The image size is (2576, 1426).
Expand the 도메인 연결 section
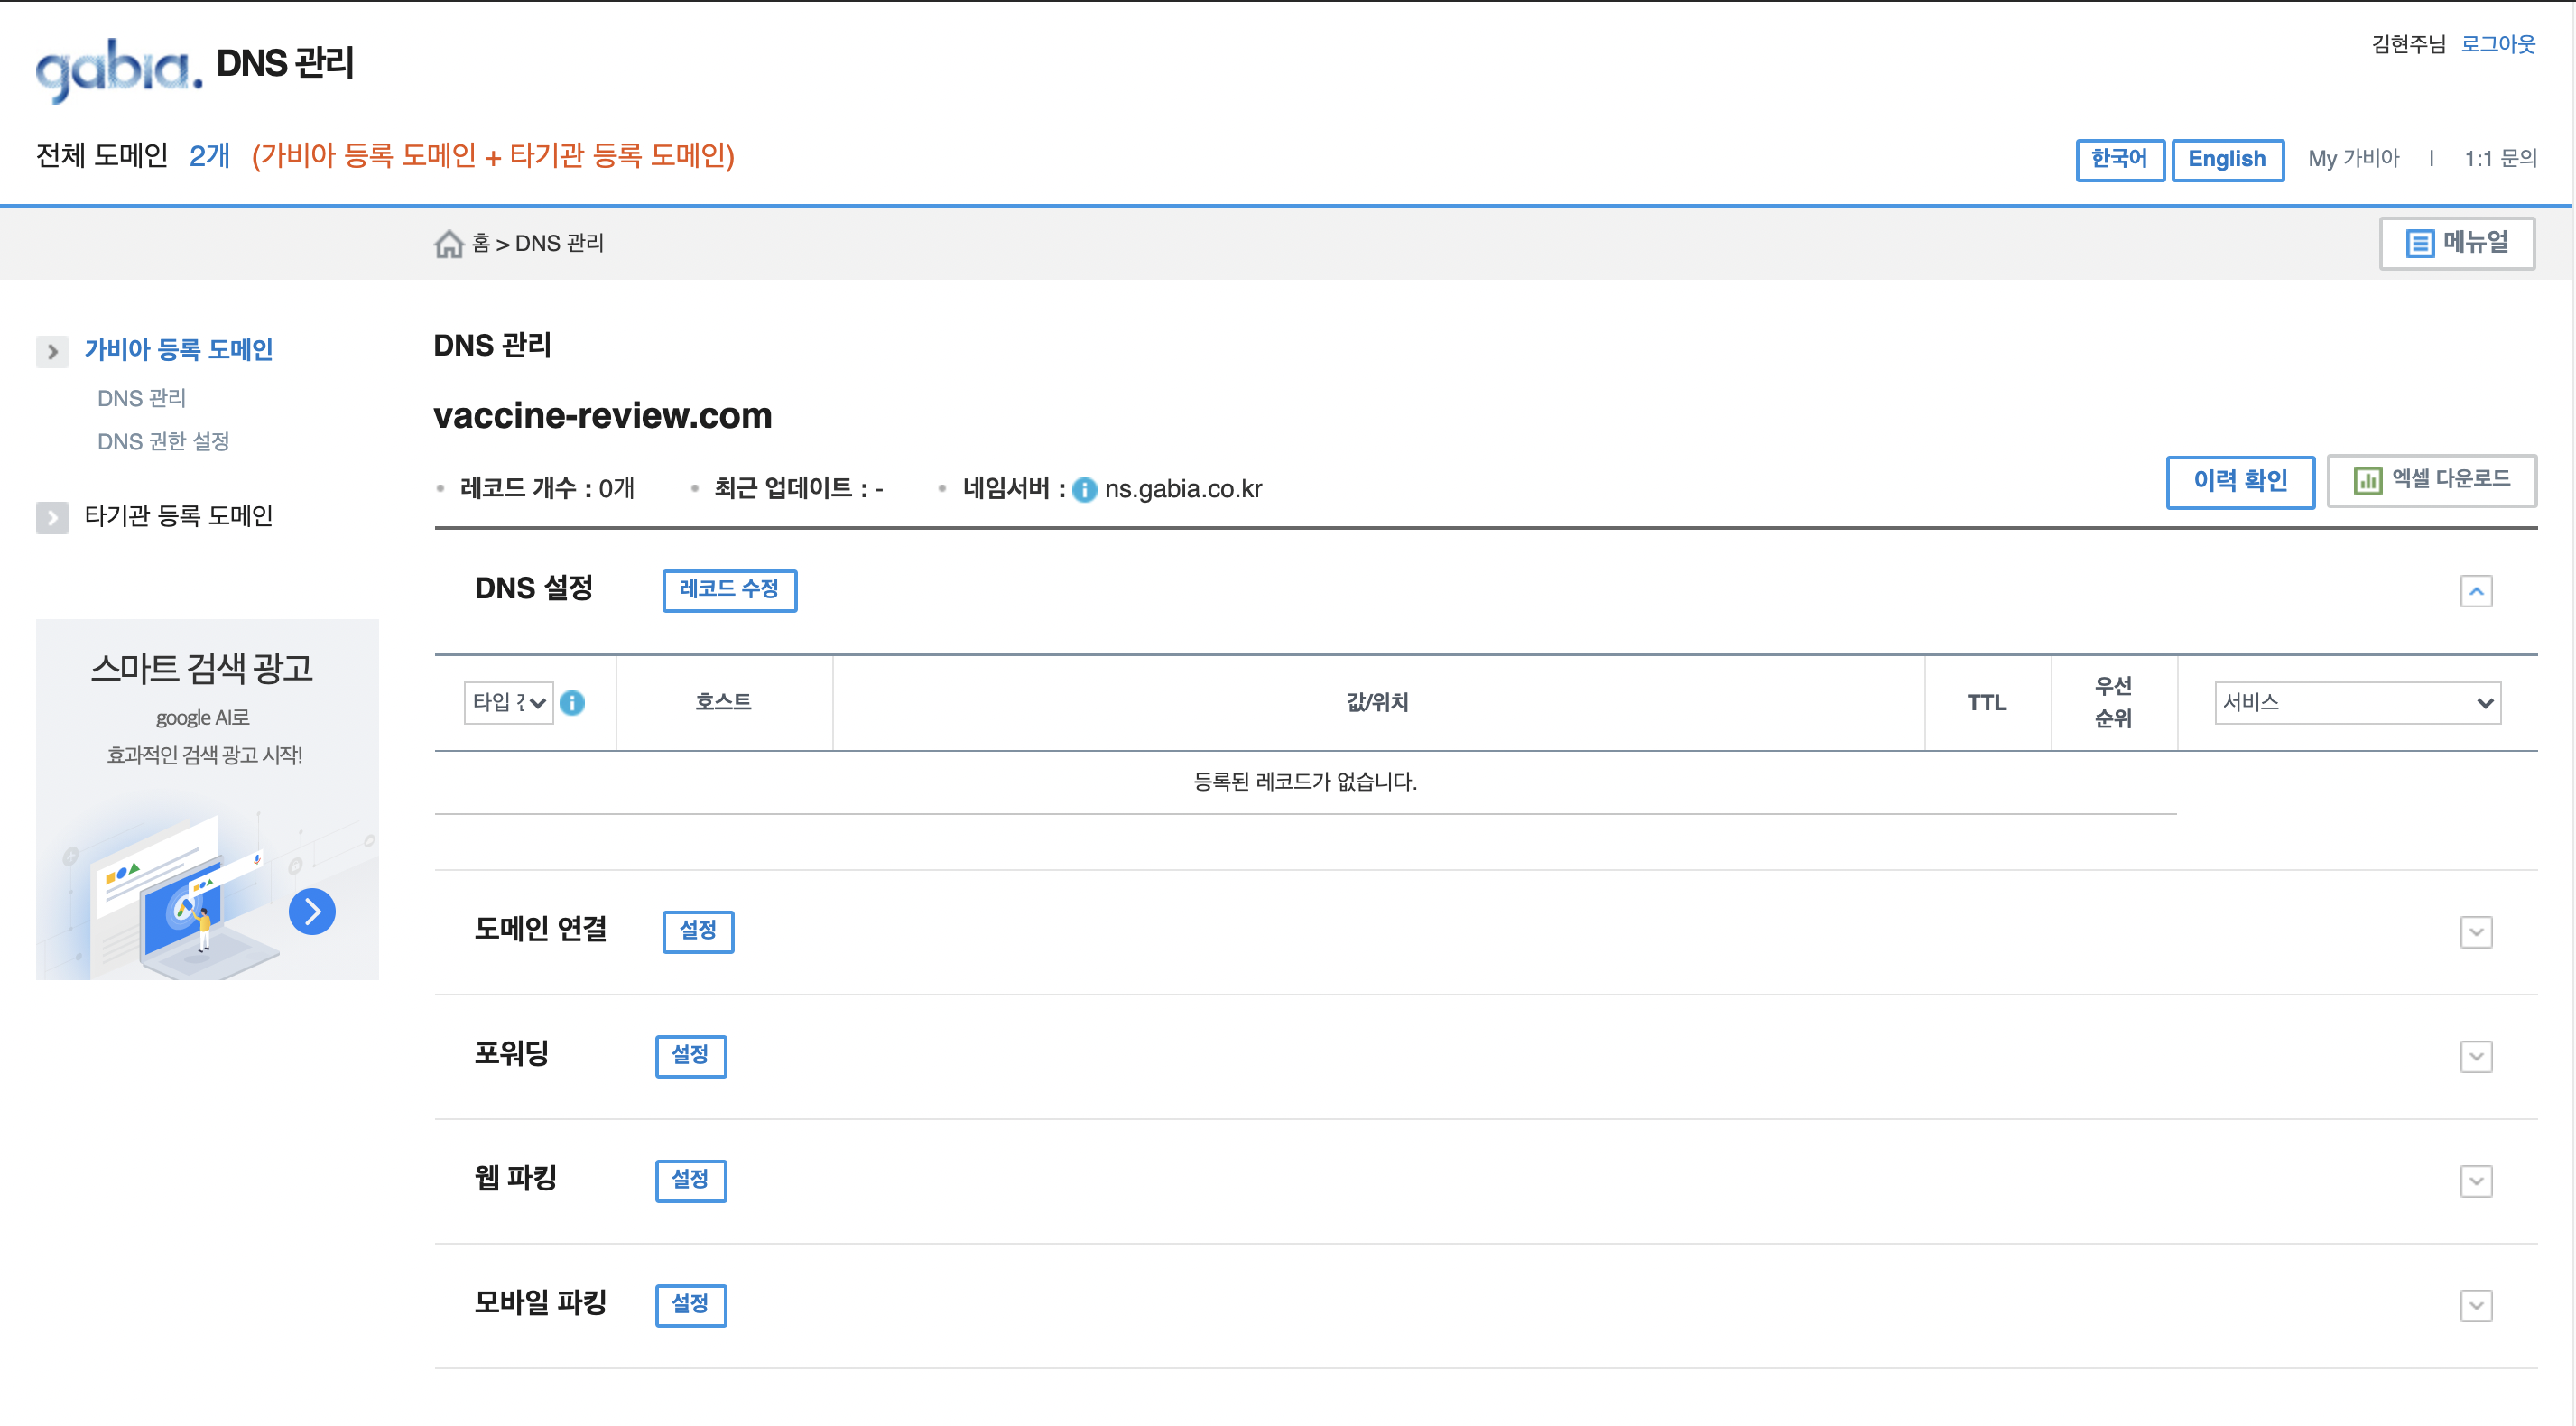(2475, 932)
